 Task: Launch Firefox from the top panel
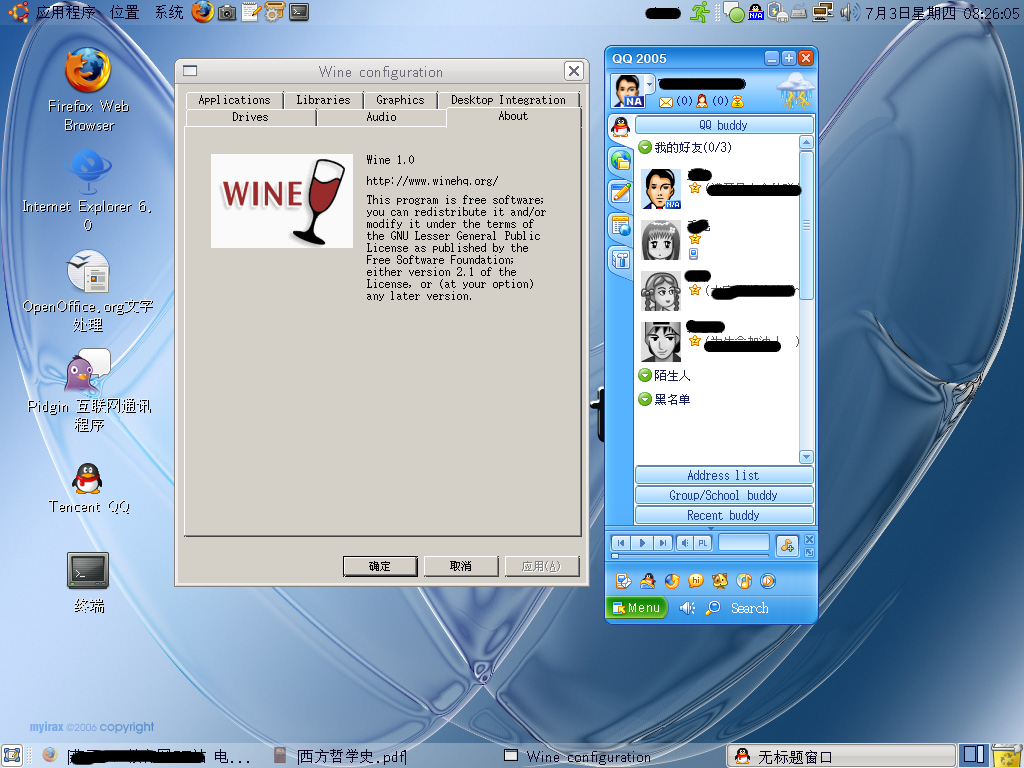[x=202, y=12]
